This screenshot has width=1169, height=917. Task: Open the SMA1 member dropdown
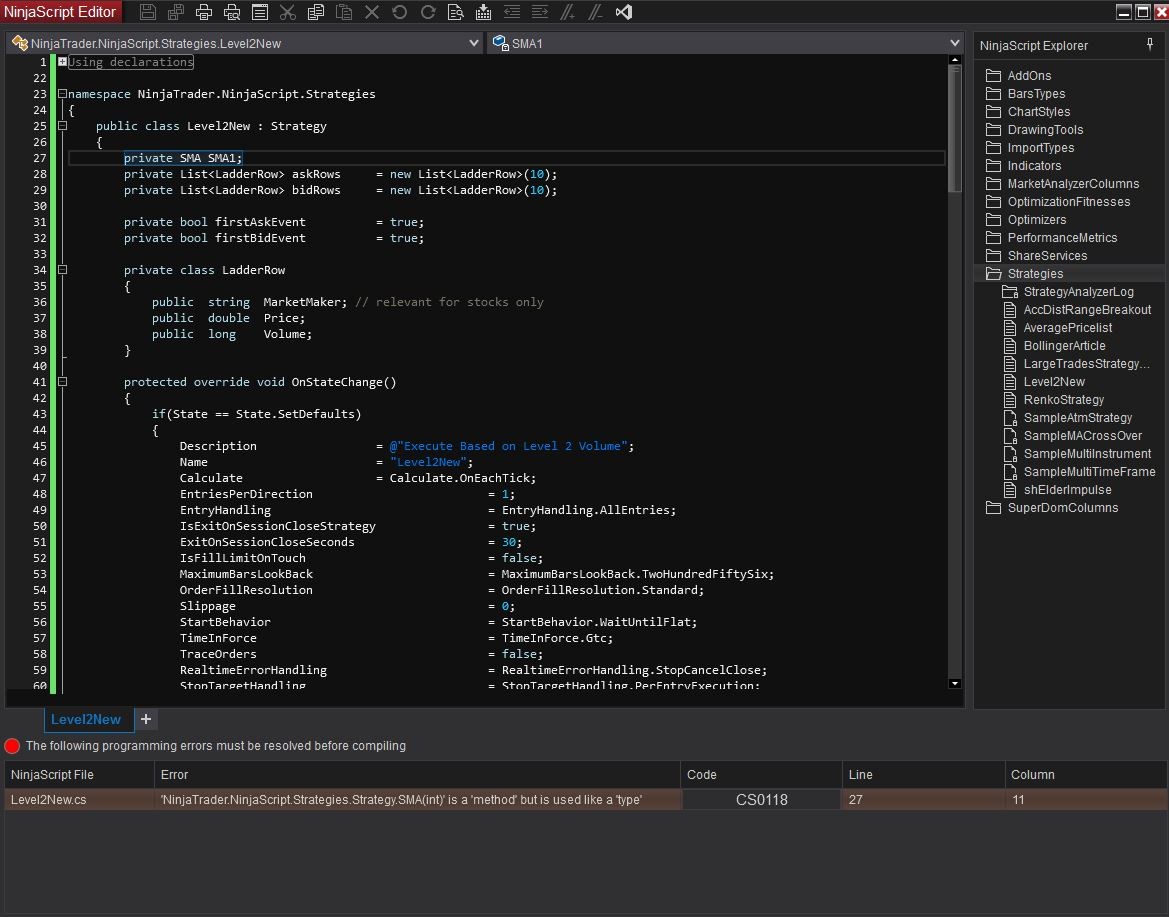(955, 44)
